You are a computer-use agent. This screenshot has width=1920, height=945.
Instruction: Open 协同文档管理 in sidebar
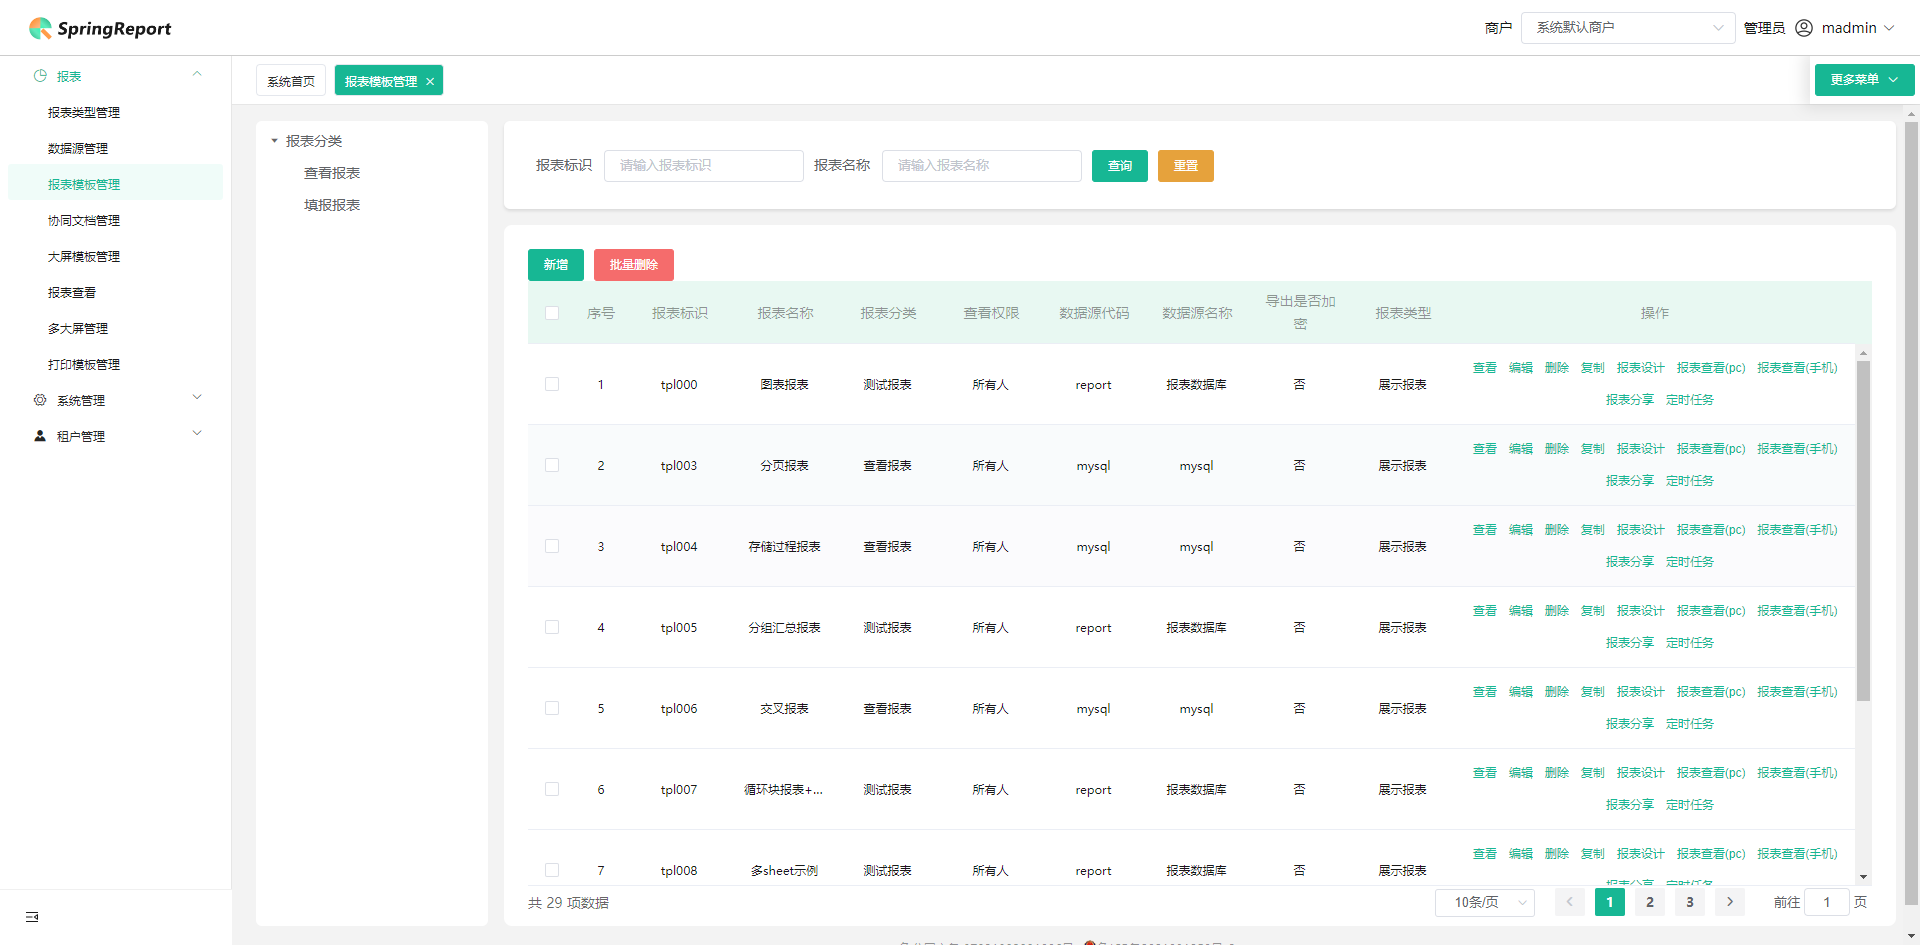(84, 221)
